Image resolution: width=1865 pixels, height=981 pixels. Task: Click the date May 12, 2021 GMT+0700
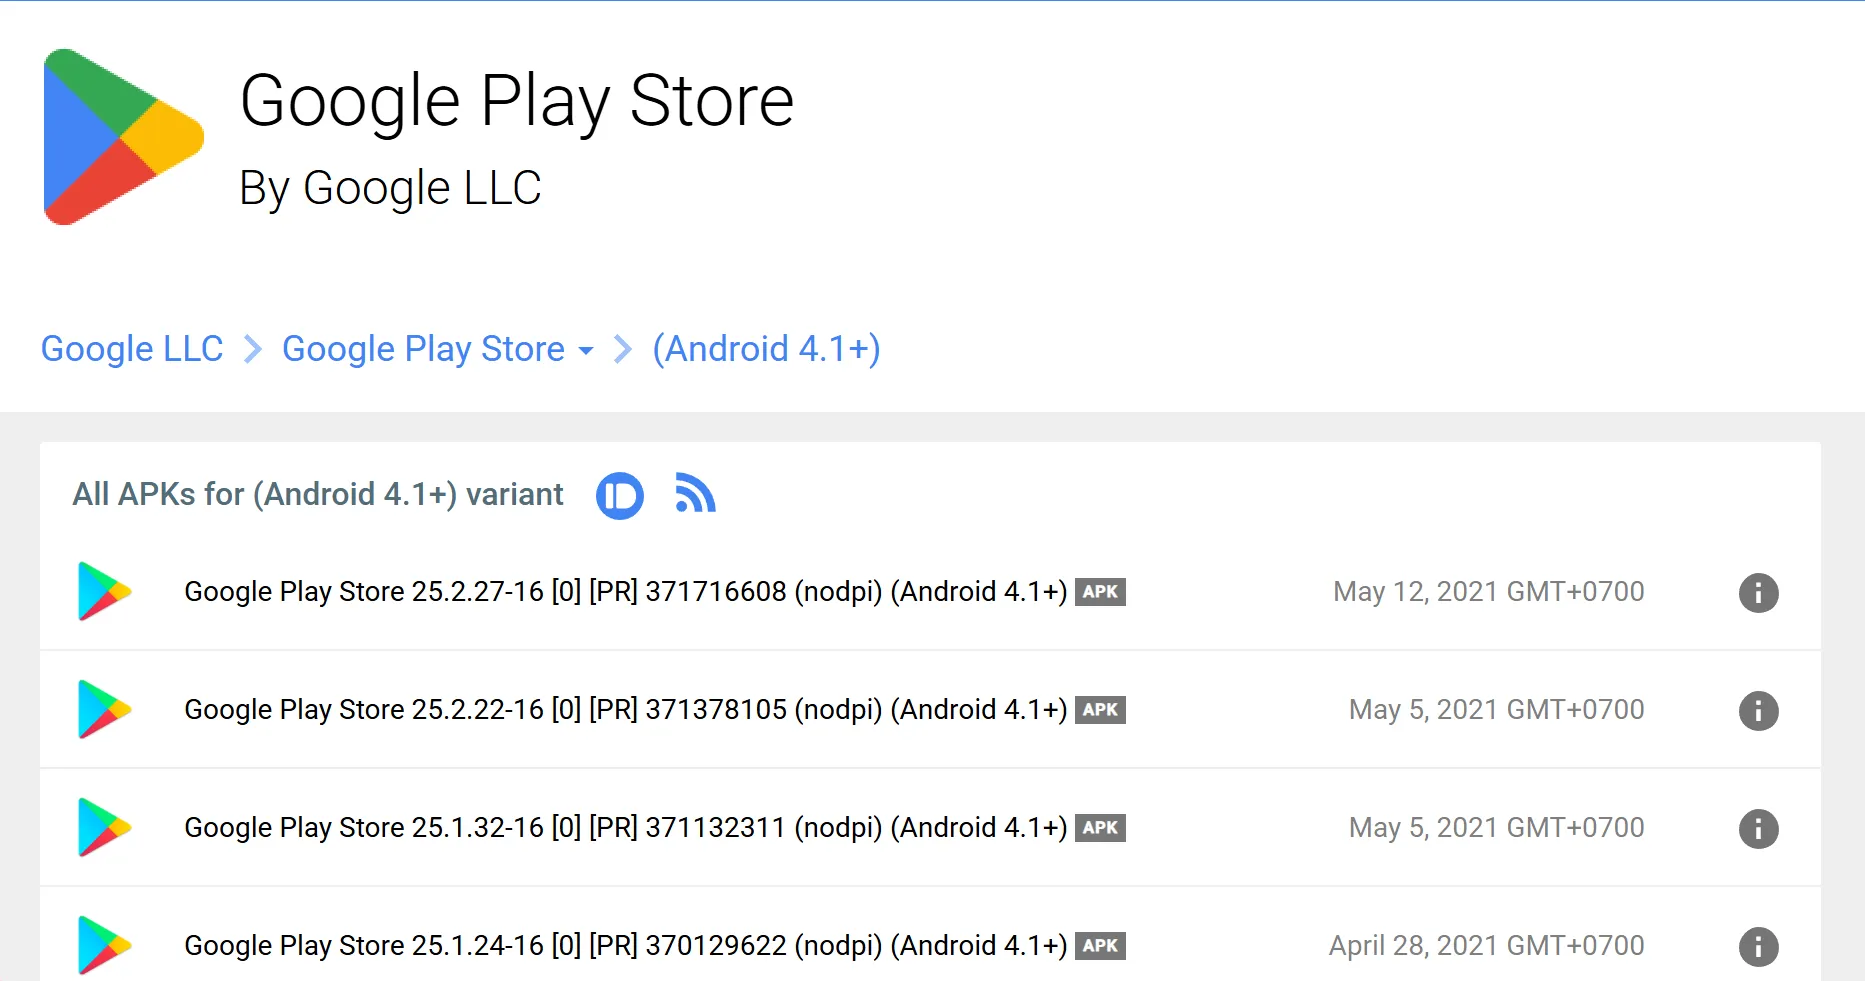(x=1489, y=592)
